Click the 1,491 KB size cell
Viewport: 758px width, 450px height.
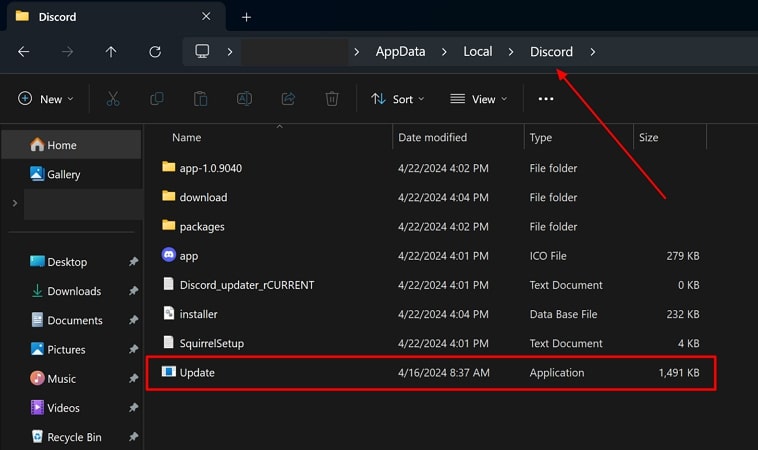tap(679, 373)
